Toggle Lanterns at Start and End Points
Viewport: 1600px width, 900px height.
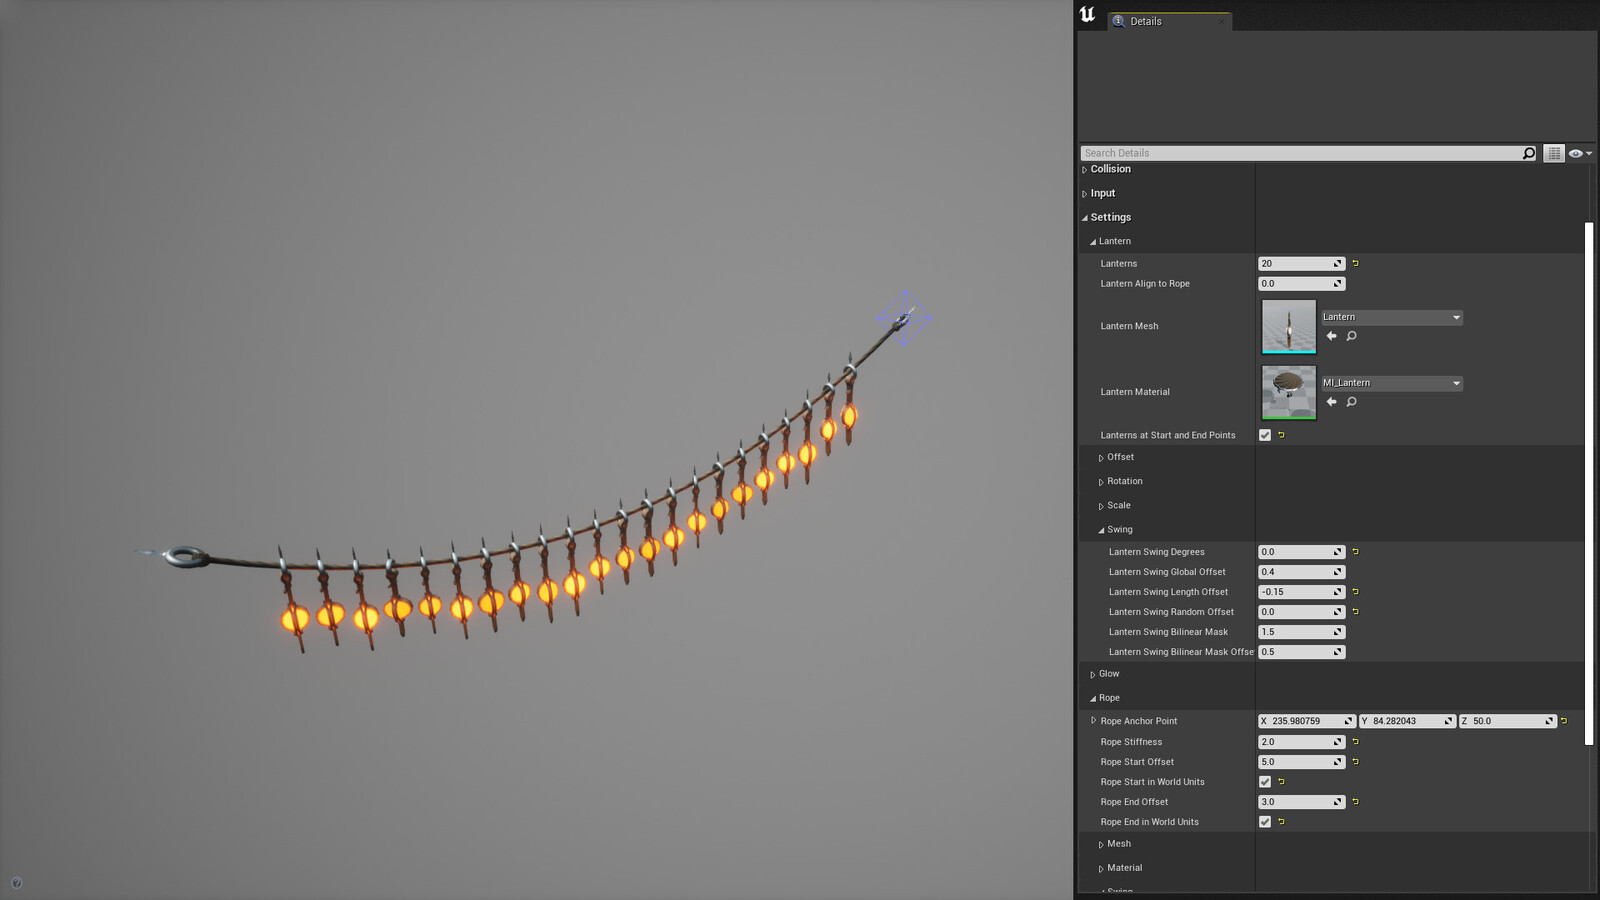pos(1265,435)
